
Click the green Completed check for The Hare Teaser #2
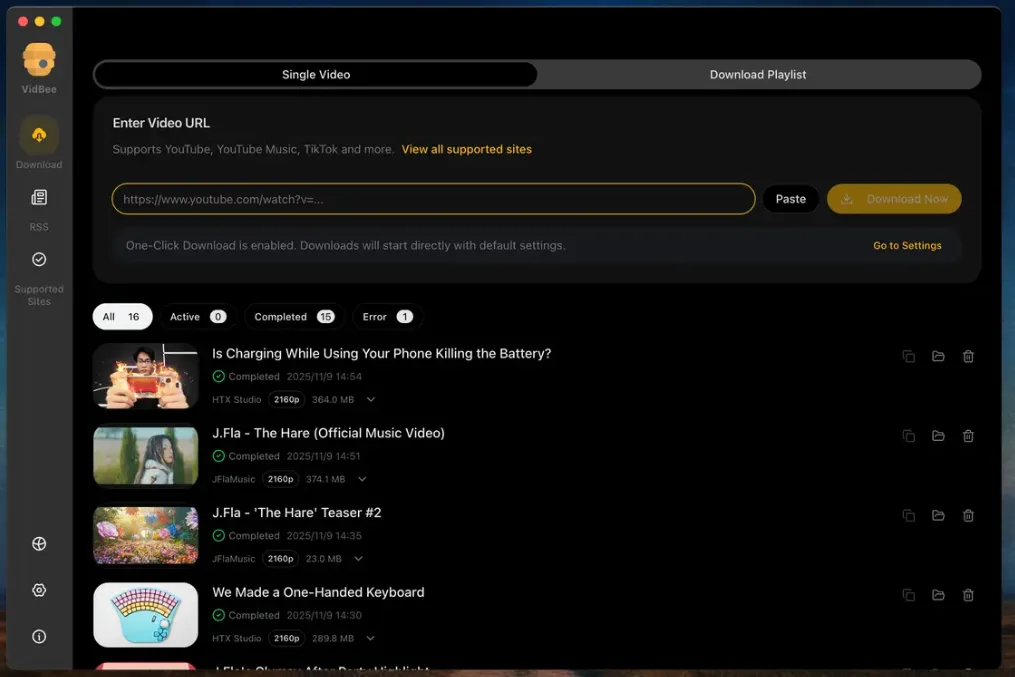(219, 535)
